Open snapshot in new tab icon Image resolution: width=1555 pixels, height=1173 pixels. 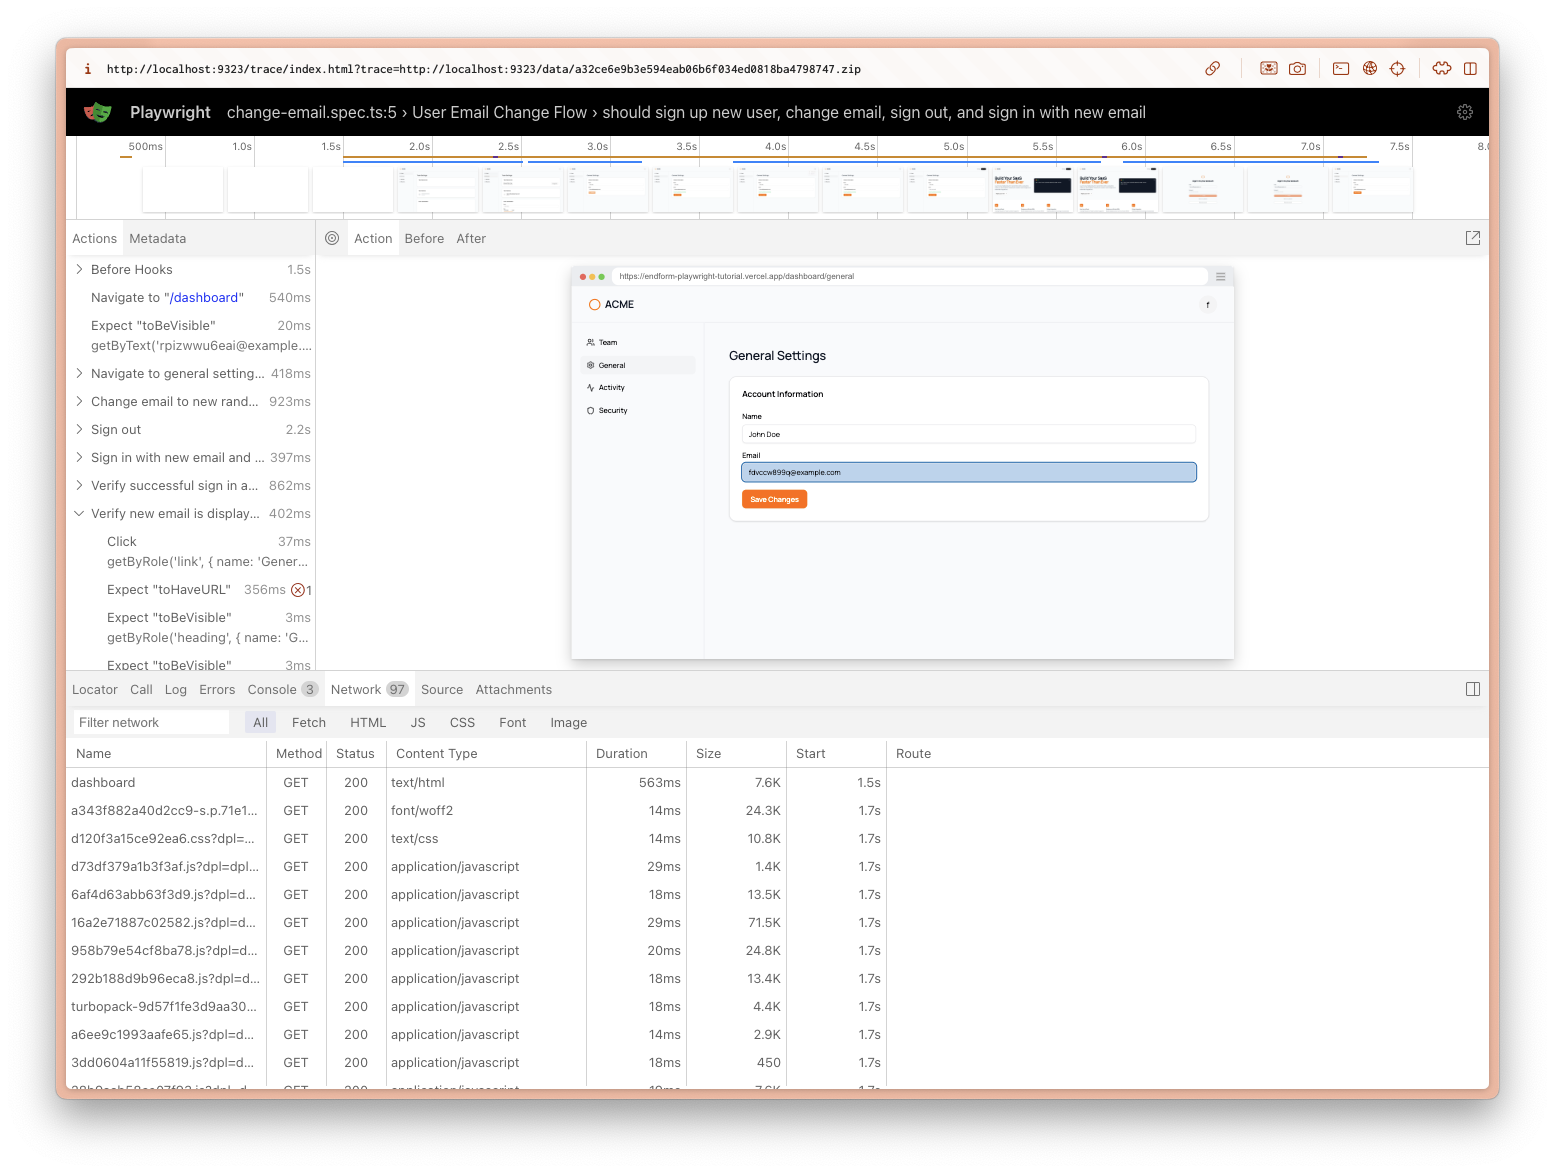coord(1472,238)
